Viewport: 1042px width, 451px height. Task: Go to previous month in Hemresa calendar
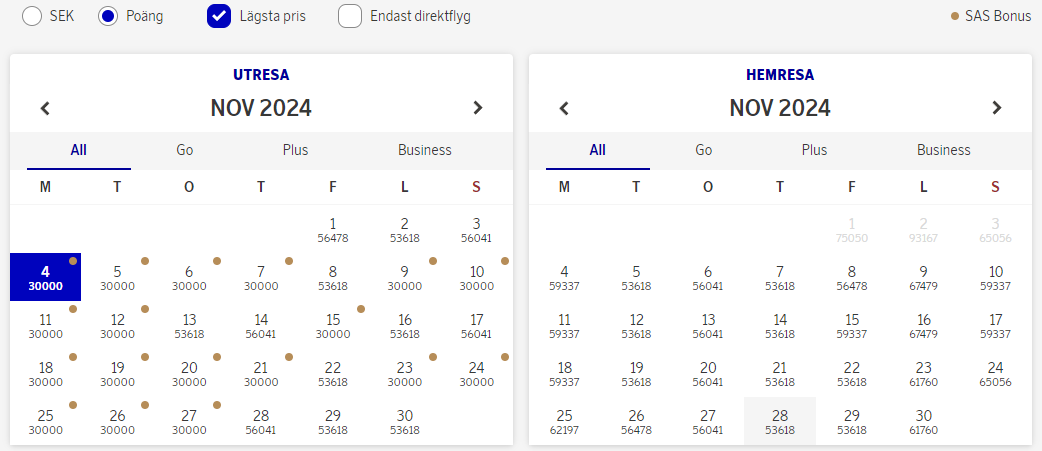564,108
